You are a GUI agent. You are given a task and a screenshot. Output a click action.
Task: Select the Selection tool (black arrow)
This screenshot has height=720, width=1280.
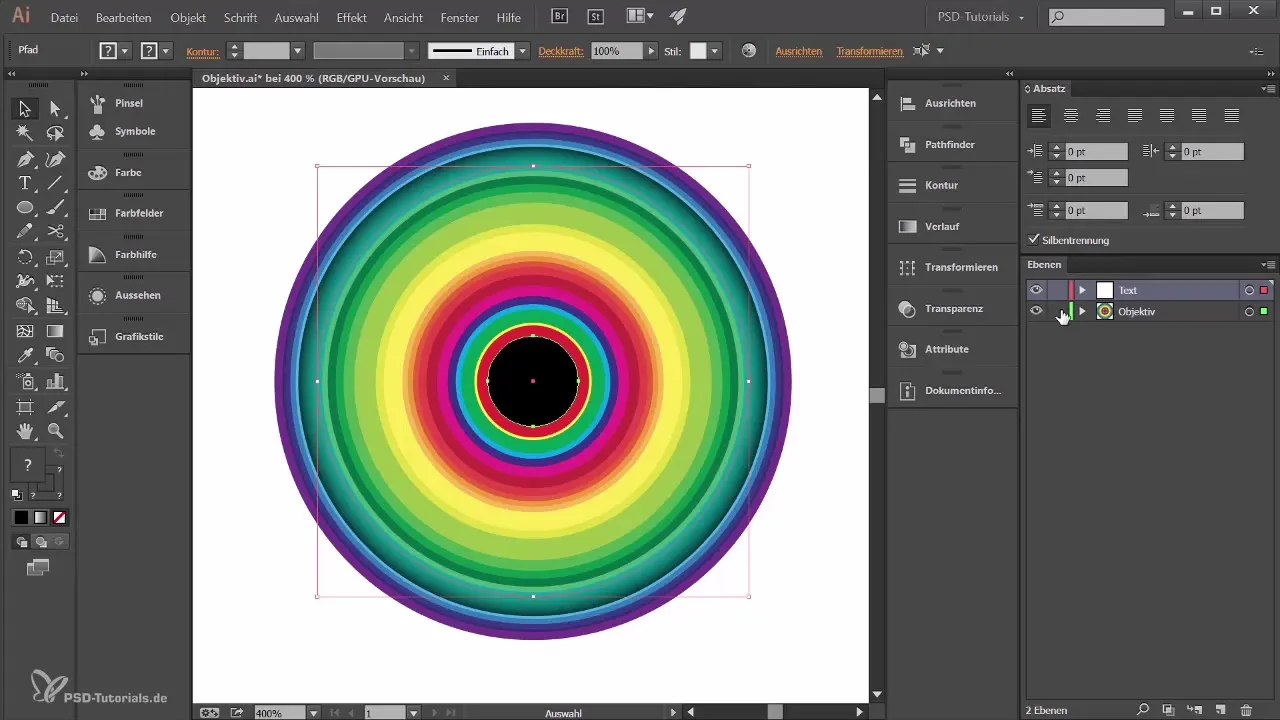point(25,108)
